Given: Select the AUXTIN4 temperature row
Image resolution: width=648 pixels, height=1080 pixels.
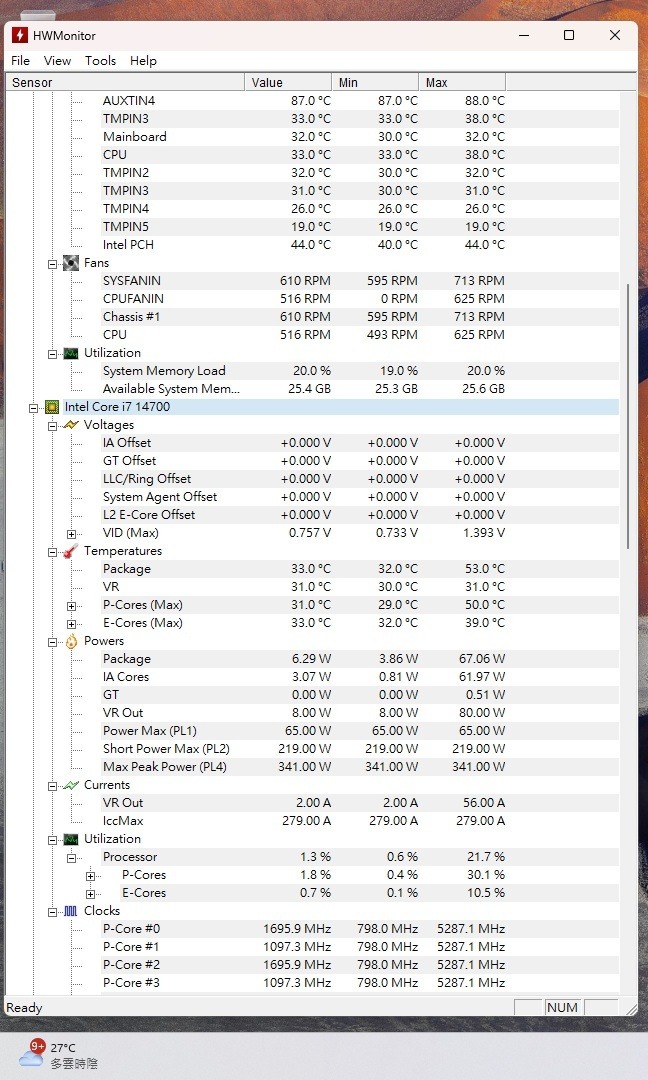Looking at the screenshot, I should (360, 101).
